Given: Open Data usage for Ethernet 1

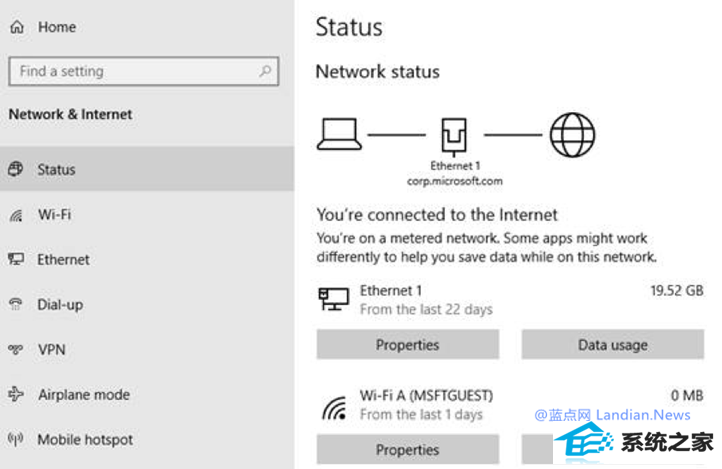Looking at the screenshot, I should pos(612,344).
